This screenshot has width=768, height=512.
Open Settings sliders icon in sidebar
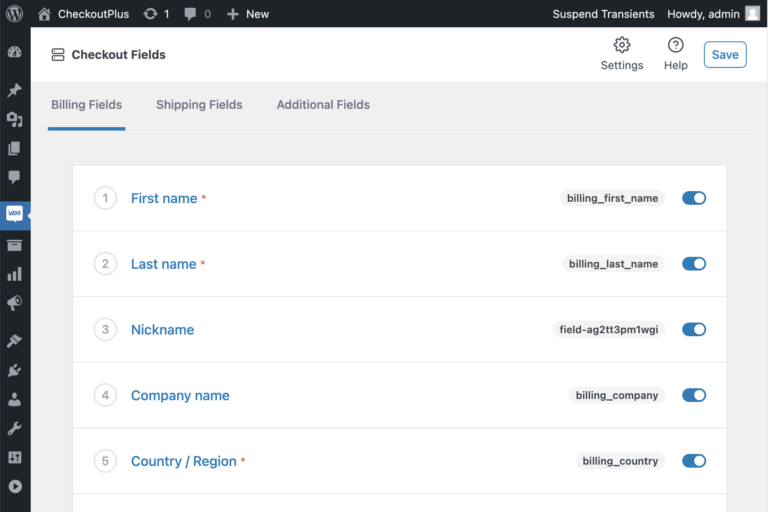(x=15, y=457)
